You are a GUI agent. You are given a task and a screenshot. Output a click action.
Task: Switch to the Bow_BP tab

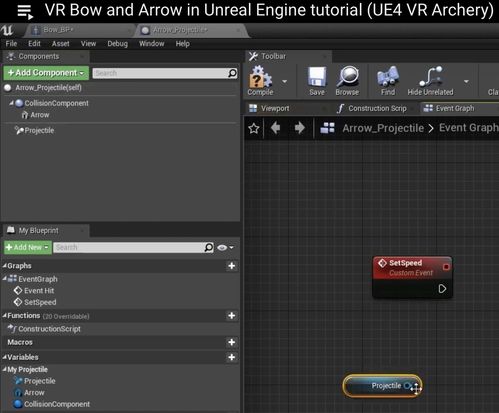point(80,30)
